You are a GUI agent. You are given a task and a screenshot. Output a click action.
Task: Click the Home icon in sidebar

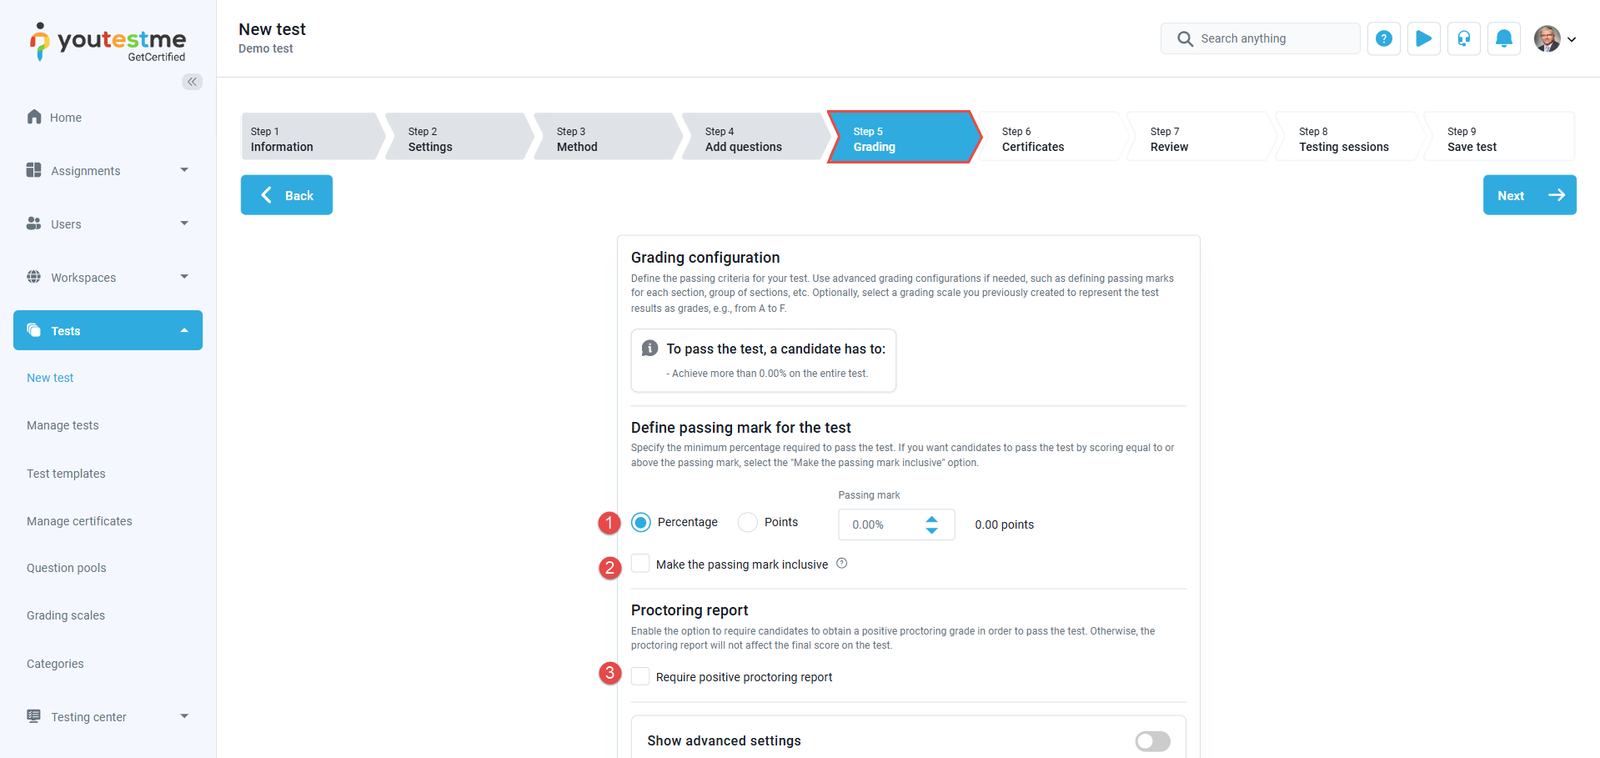click(x=34, y=117)
